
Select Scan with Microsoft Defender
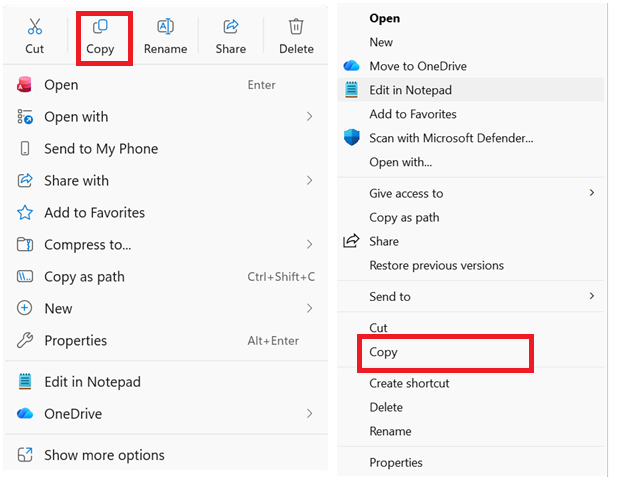(471, 138)
